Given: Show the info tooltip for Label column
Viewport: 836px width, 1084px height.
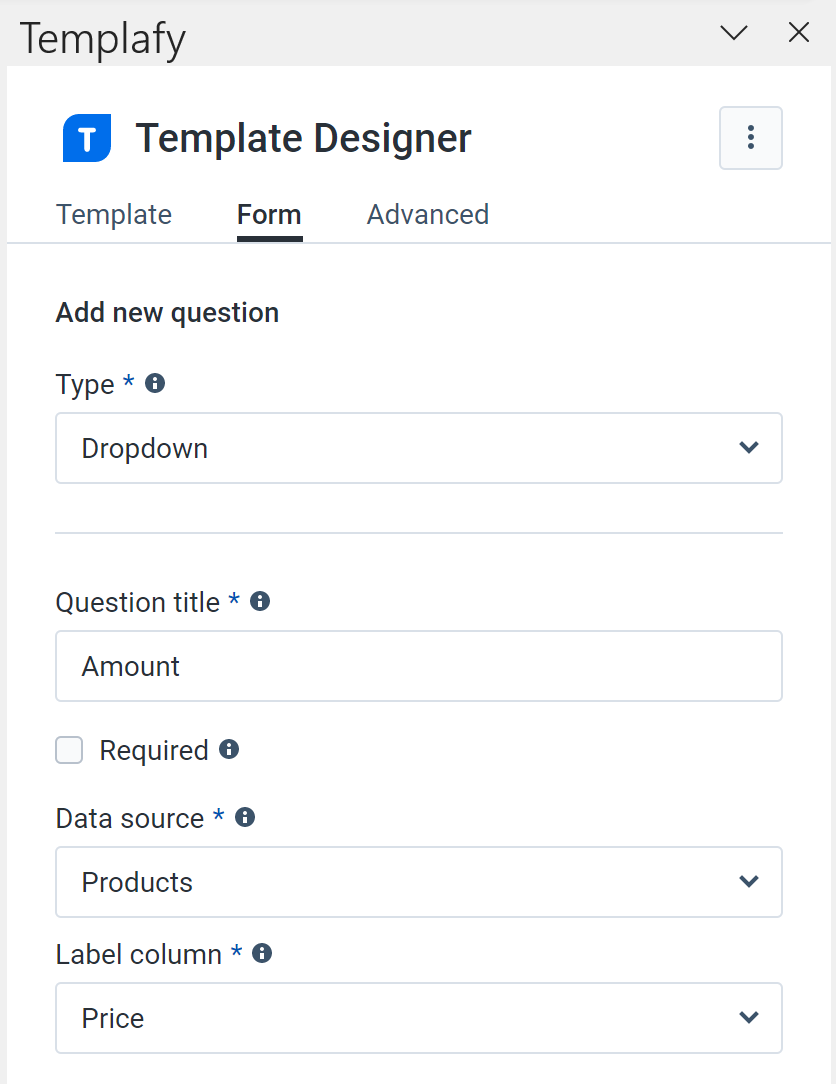Looking at the screenshot, I should coord(261,953).
